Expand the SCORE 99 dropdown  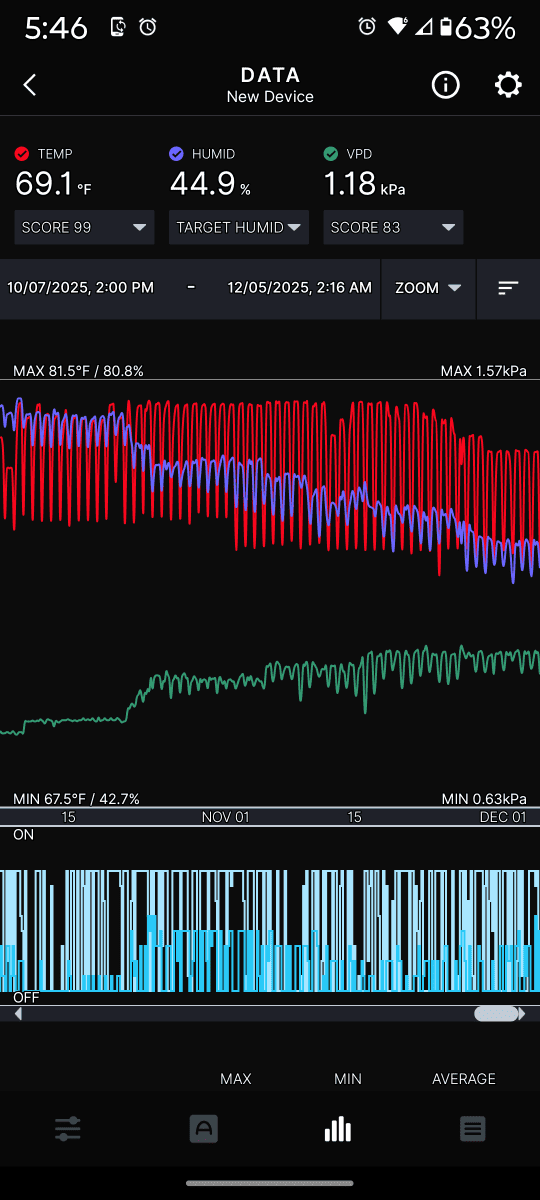click(84, 227)
